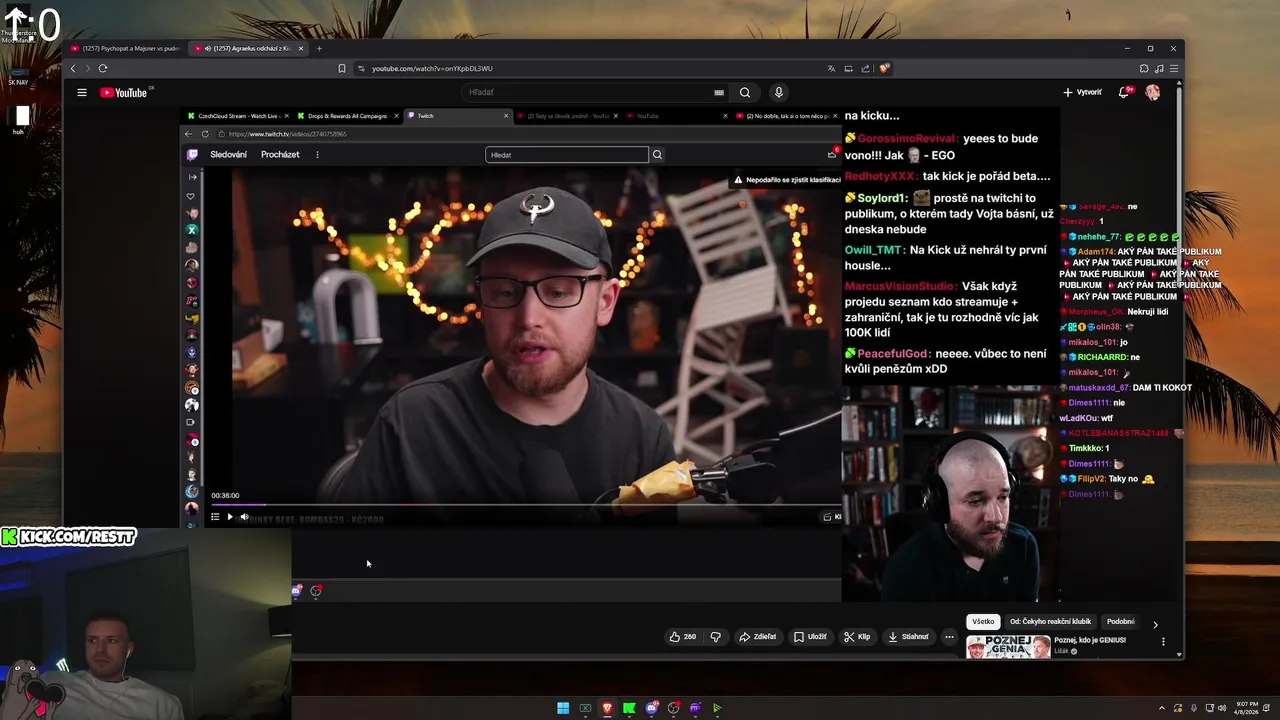Open the YouTube notifications bell
Image resolution: width=1280 pixels, height=720 pixels.
pyautogui.click(x=1125, y=92)
